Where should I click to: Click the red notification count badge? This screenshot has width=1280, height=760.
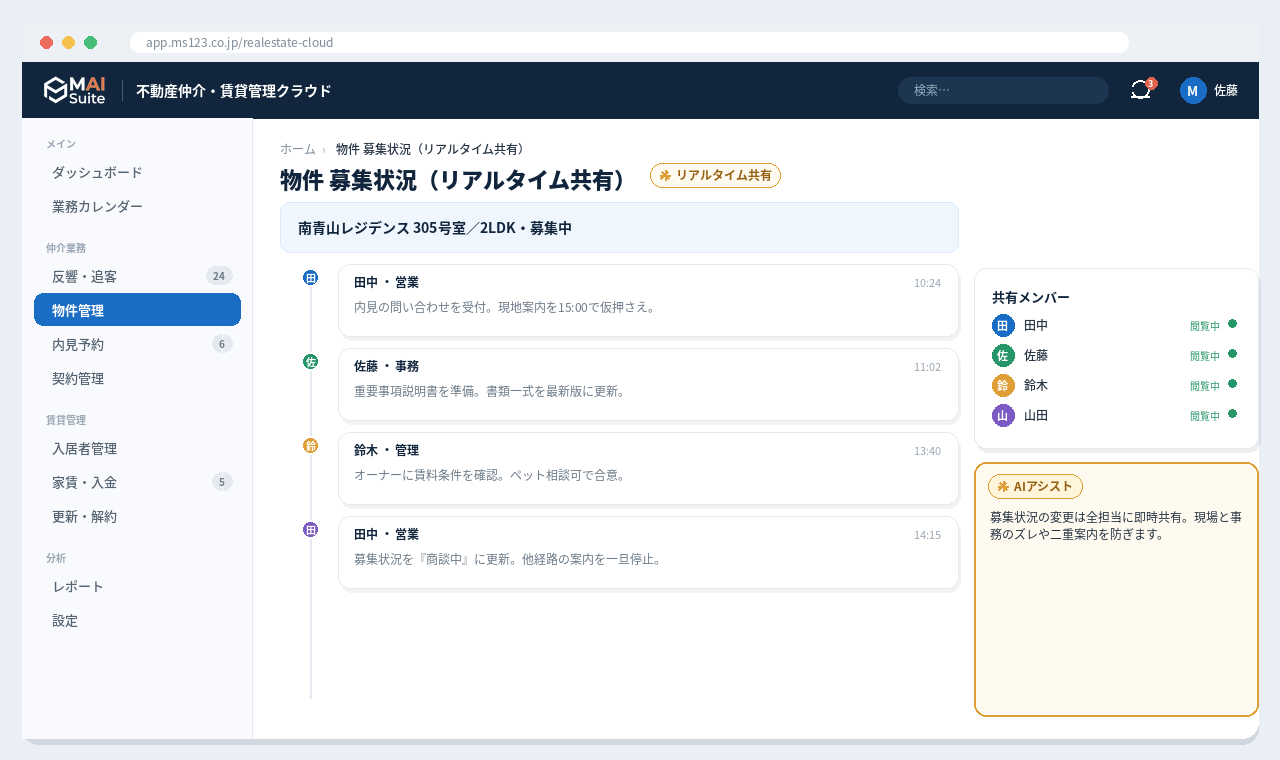[1151, 83]
